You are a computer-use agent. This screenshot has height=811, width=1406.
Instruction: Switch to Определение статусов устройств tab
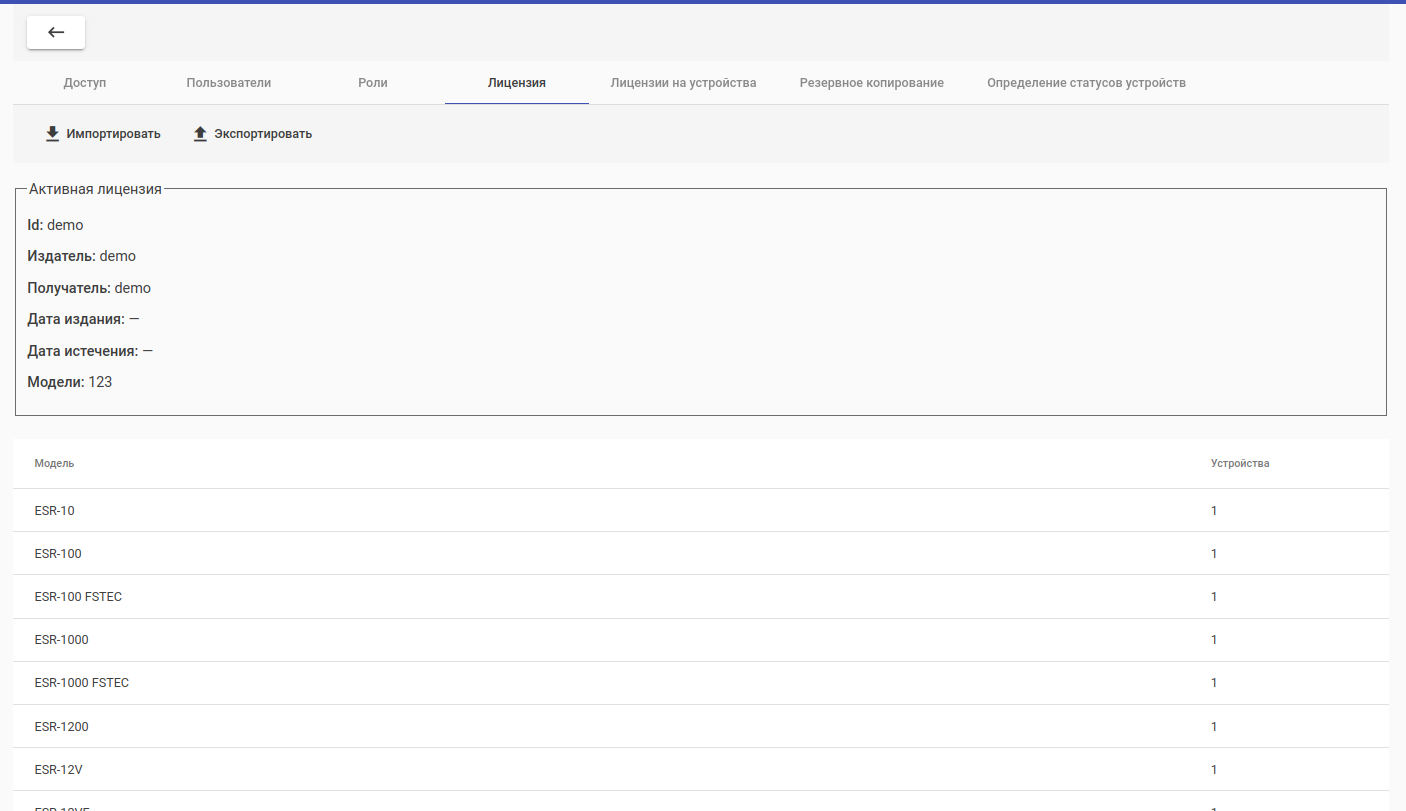pyautogui.click(x=1086, y=83)
